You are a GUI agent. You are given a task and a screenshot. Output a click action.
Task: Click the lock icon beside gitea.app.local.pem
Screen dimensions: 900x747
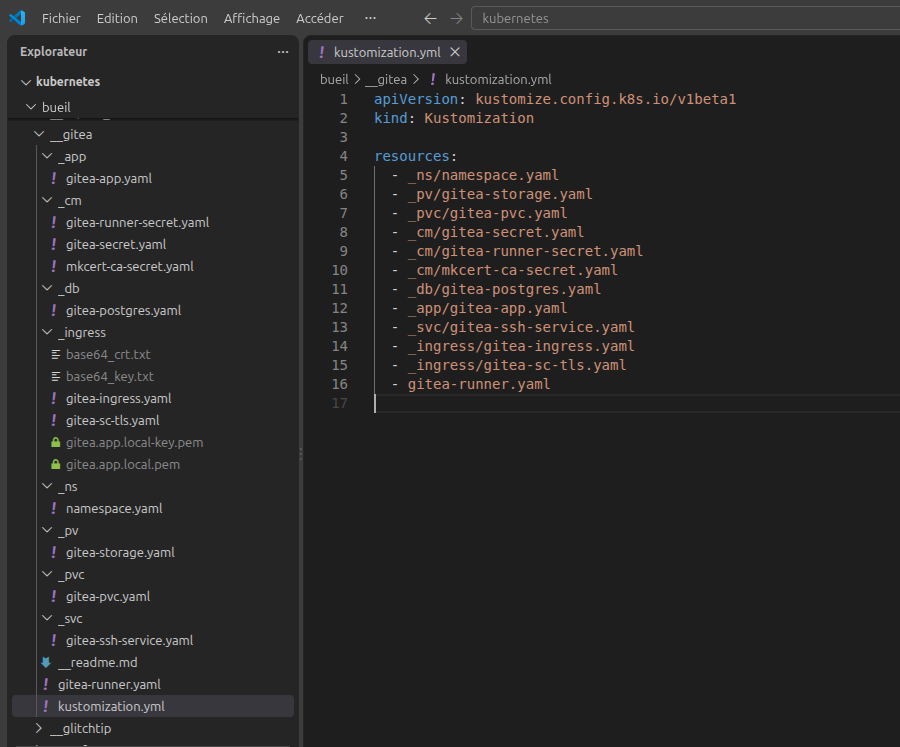pos(56,465)
